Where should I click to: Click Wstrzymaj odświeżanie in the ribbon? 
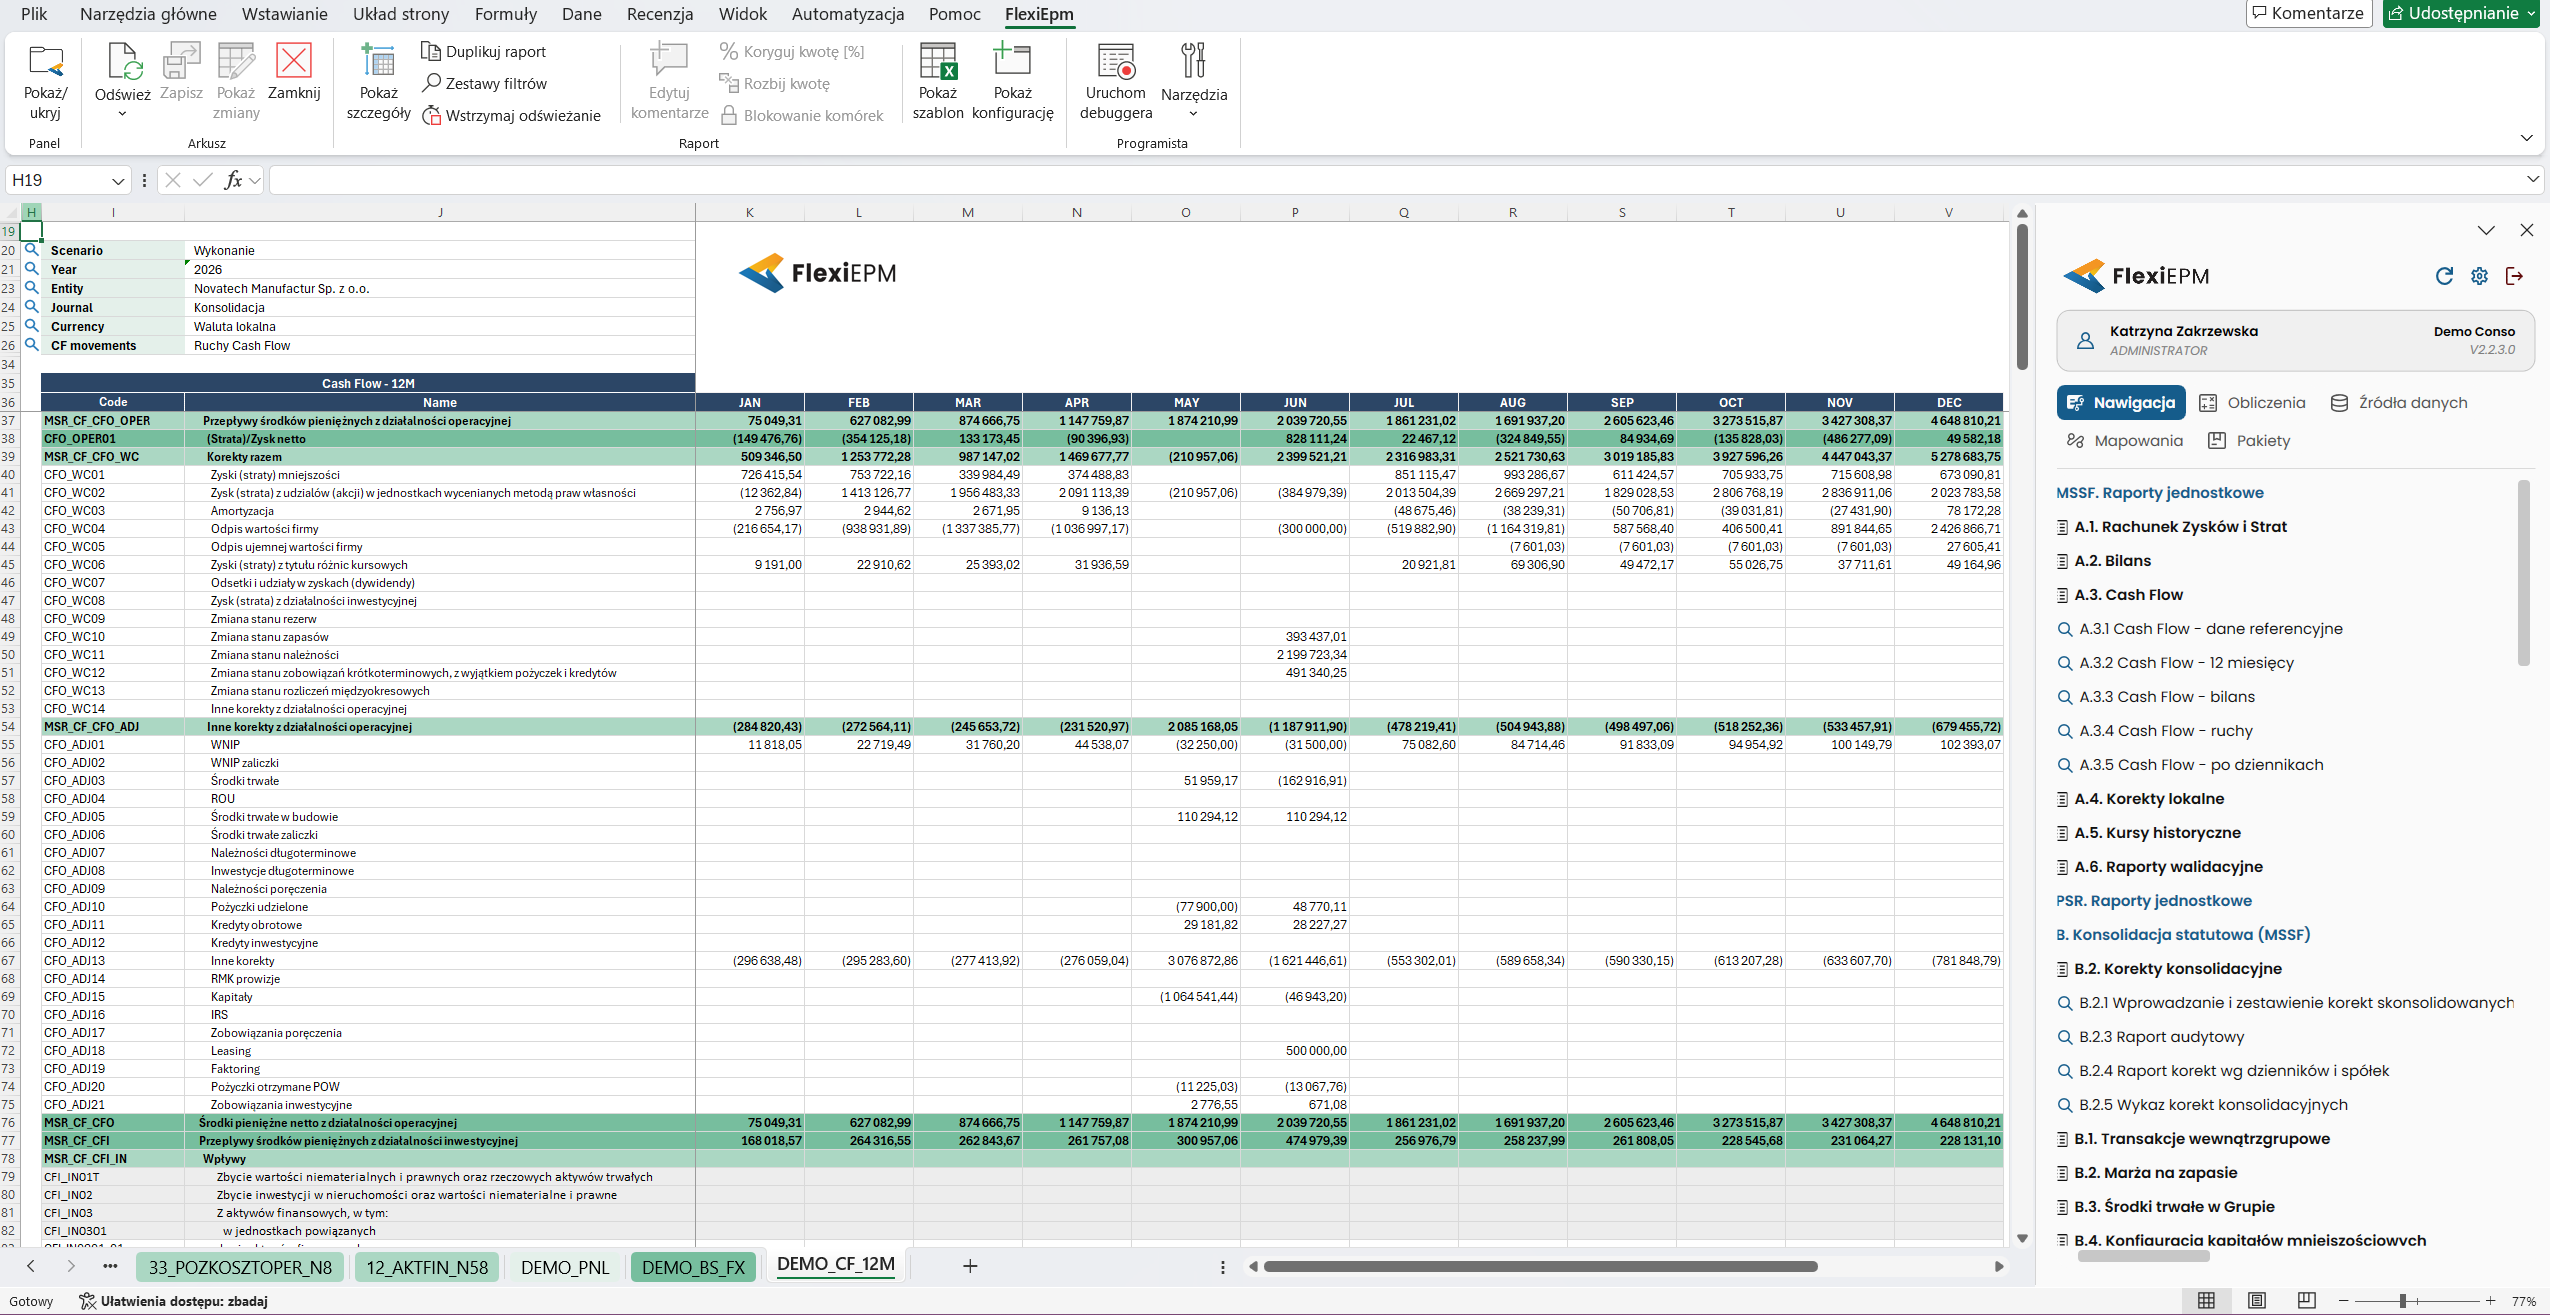tap(511, 115)
